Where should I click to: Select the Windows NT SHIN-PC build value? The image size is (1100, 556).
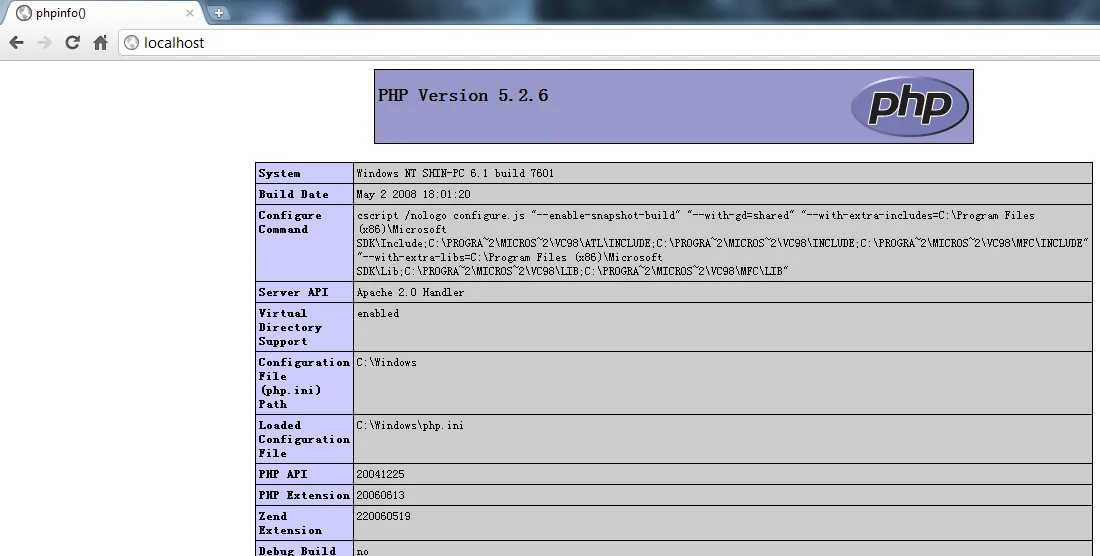tap(455, 173)
